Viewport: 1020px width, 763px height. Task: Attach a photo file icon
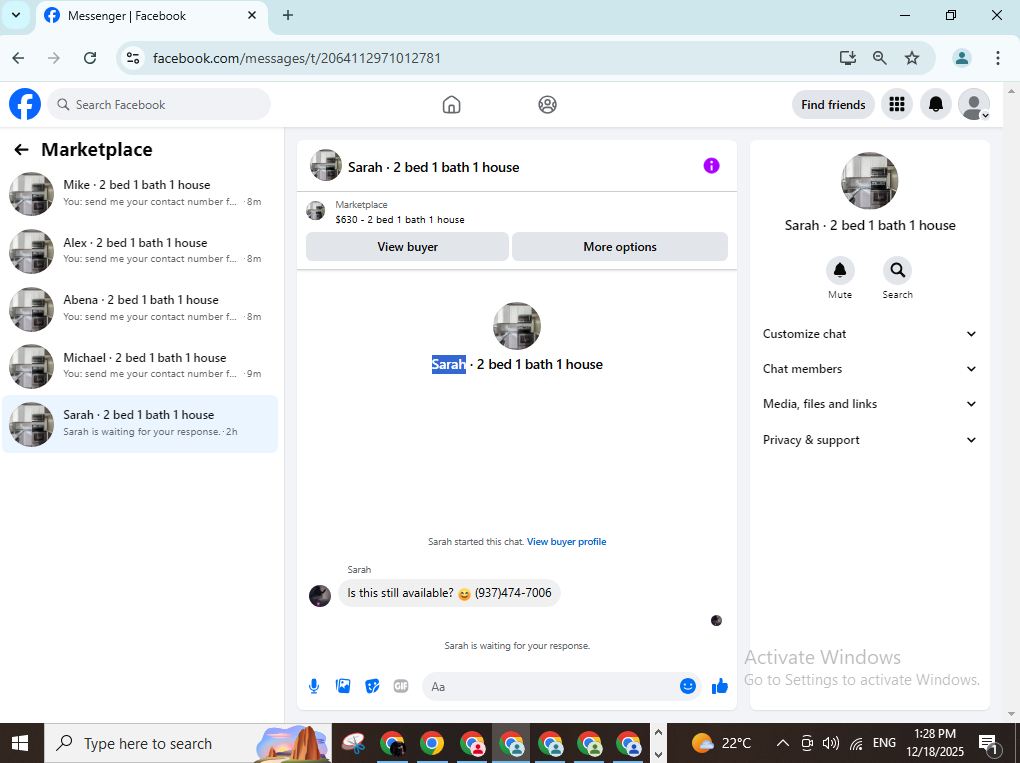pos(343,686)
